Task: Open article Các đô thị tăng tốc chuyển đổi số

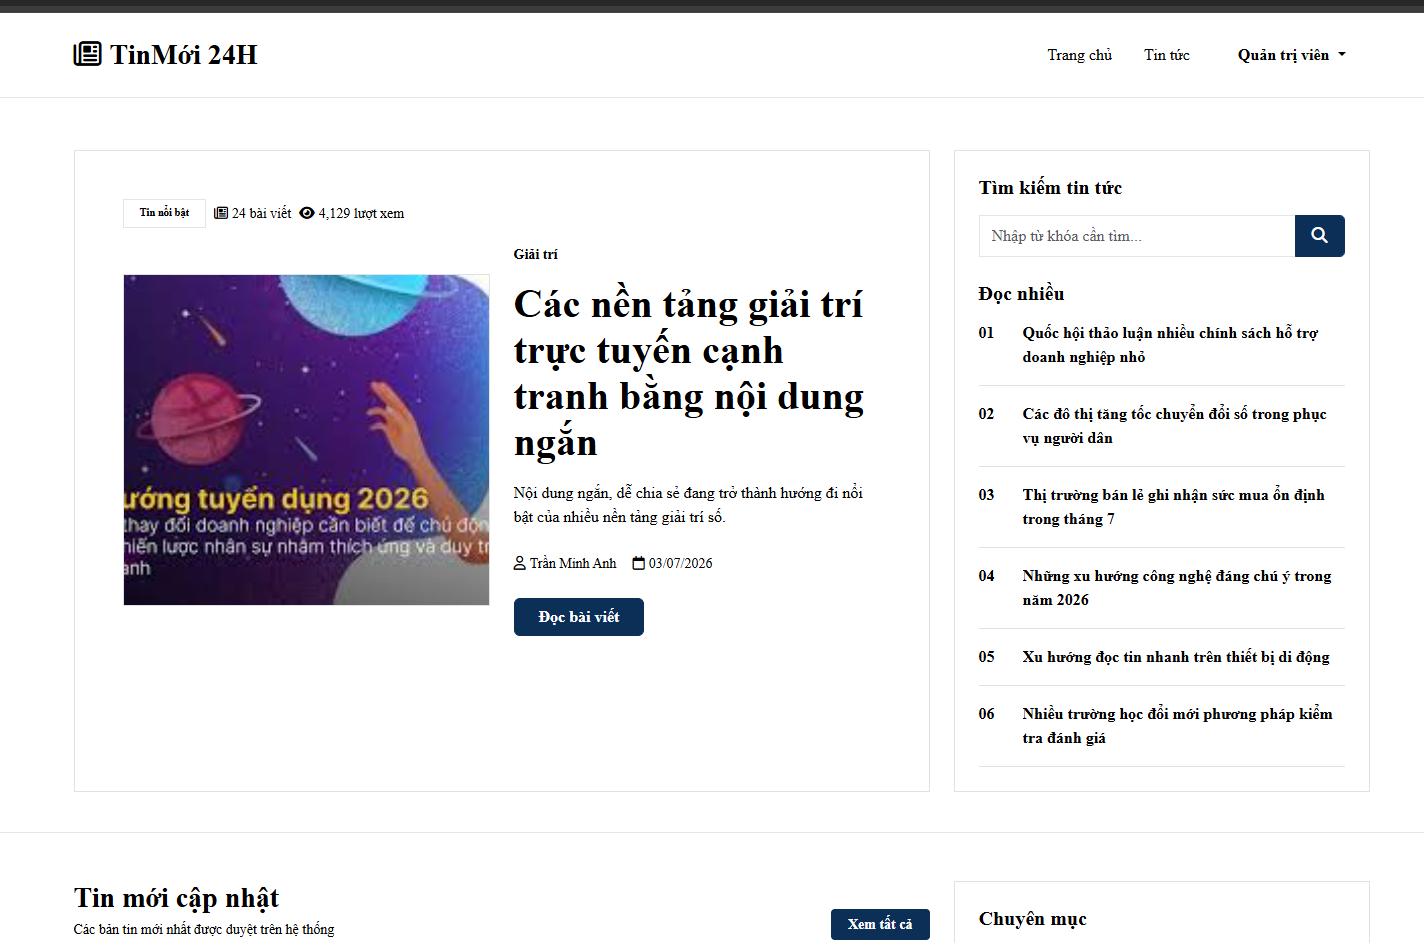Action: click(1174, 426)
